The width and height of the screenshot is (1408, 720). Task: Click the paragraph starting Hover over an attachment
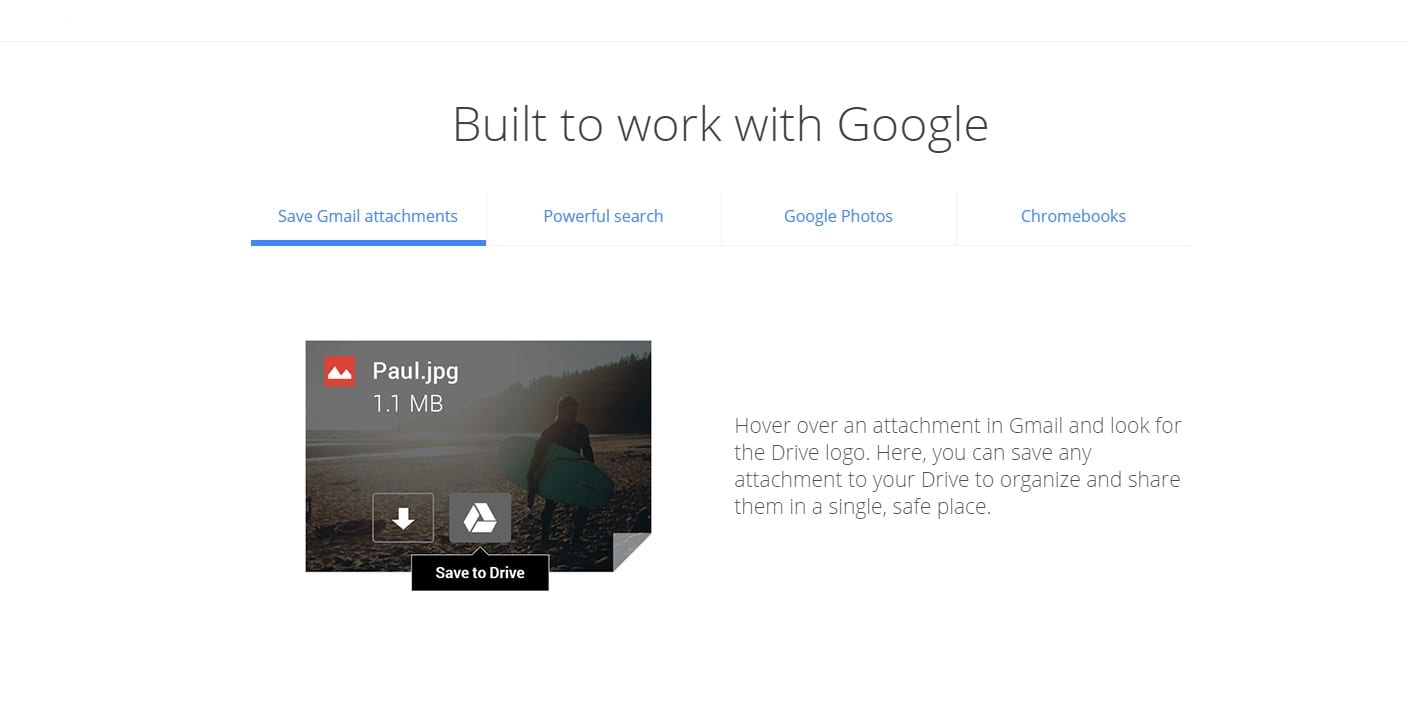tap(958, 466)
